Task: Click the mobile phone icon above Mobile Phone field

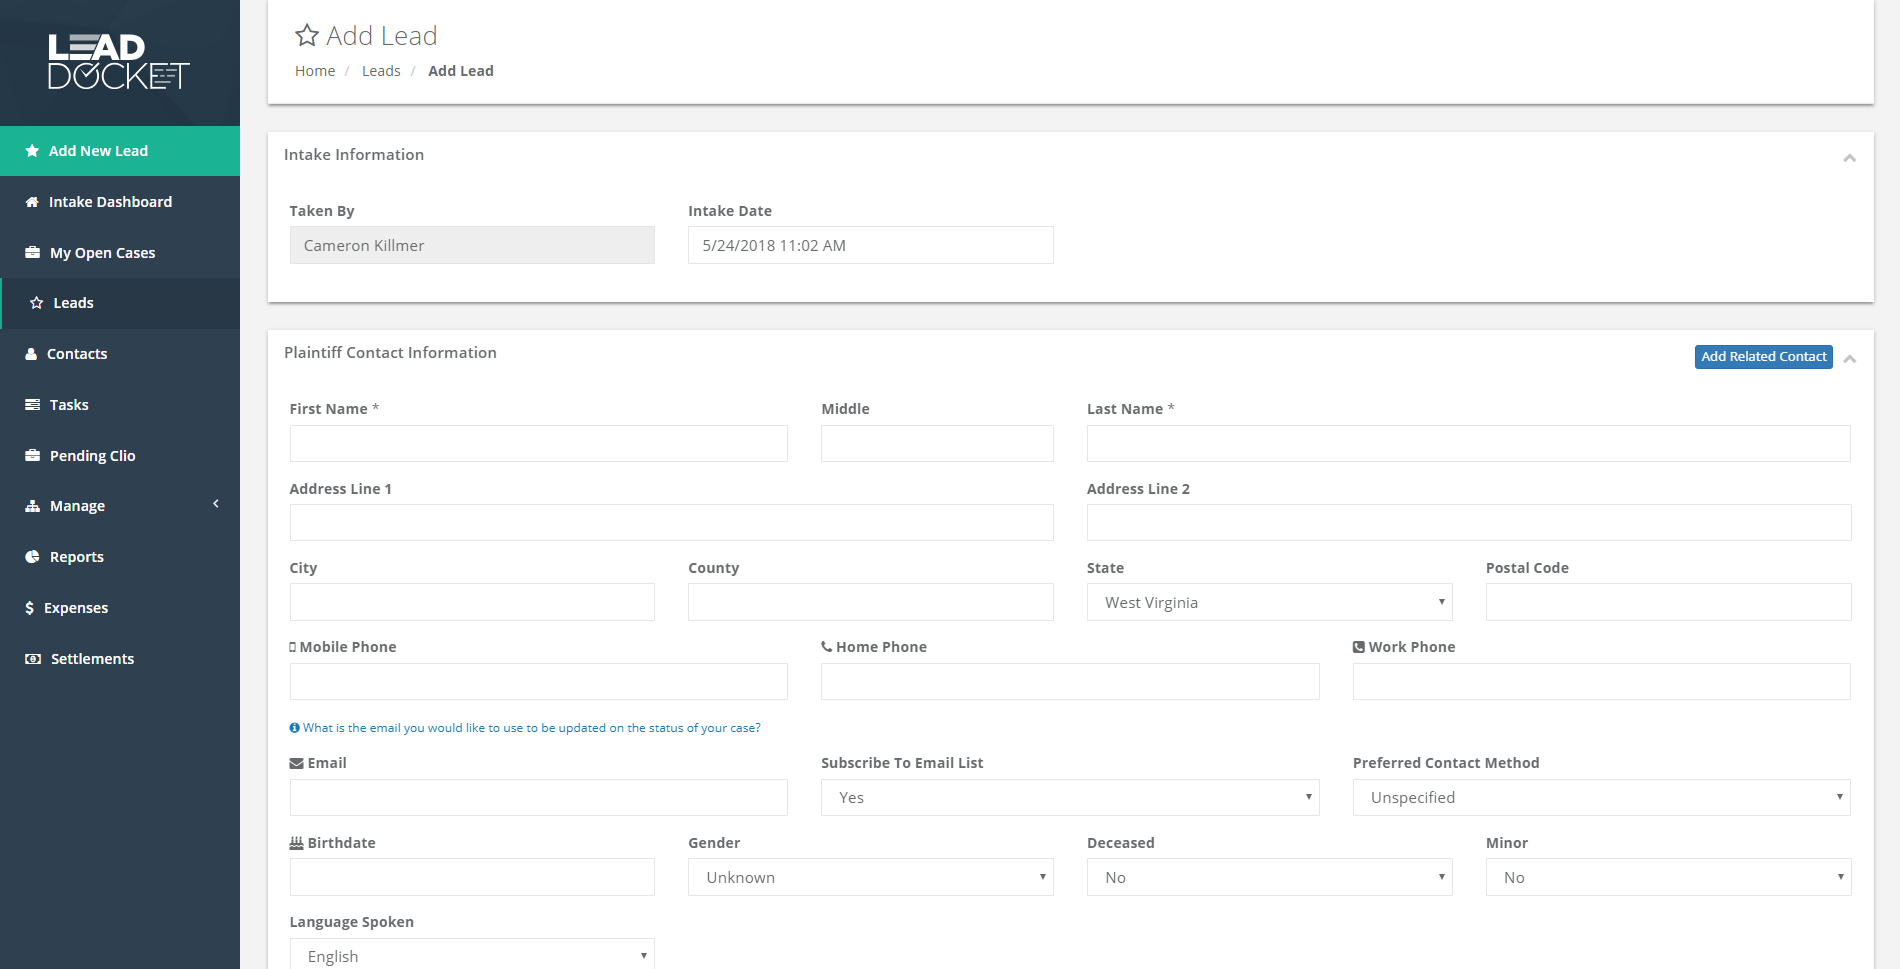Action: [x=294, y=646]
